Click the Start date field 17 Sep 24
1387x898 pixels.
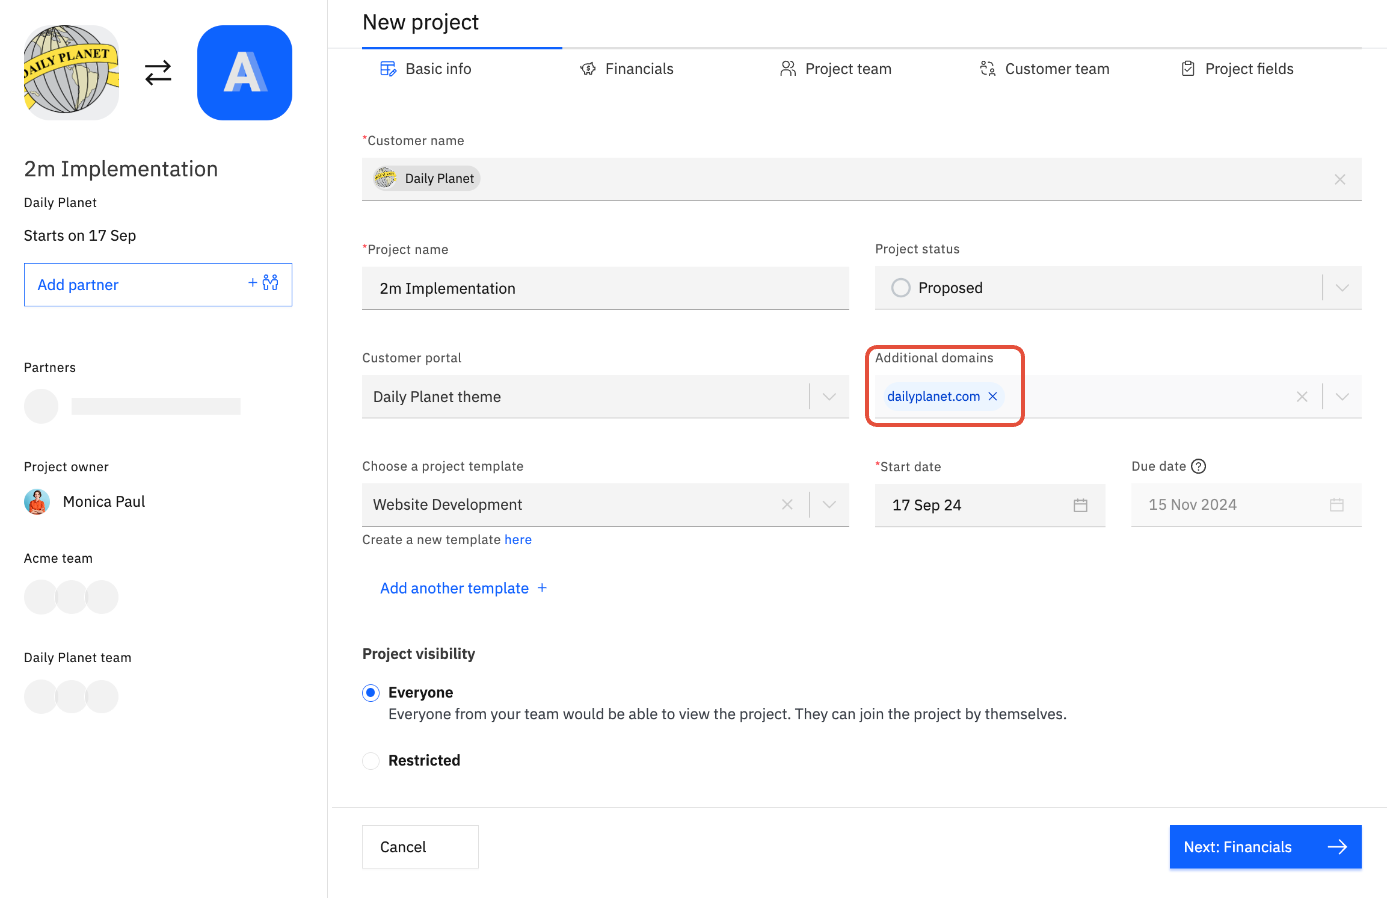click(990, 505)
